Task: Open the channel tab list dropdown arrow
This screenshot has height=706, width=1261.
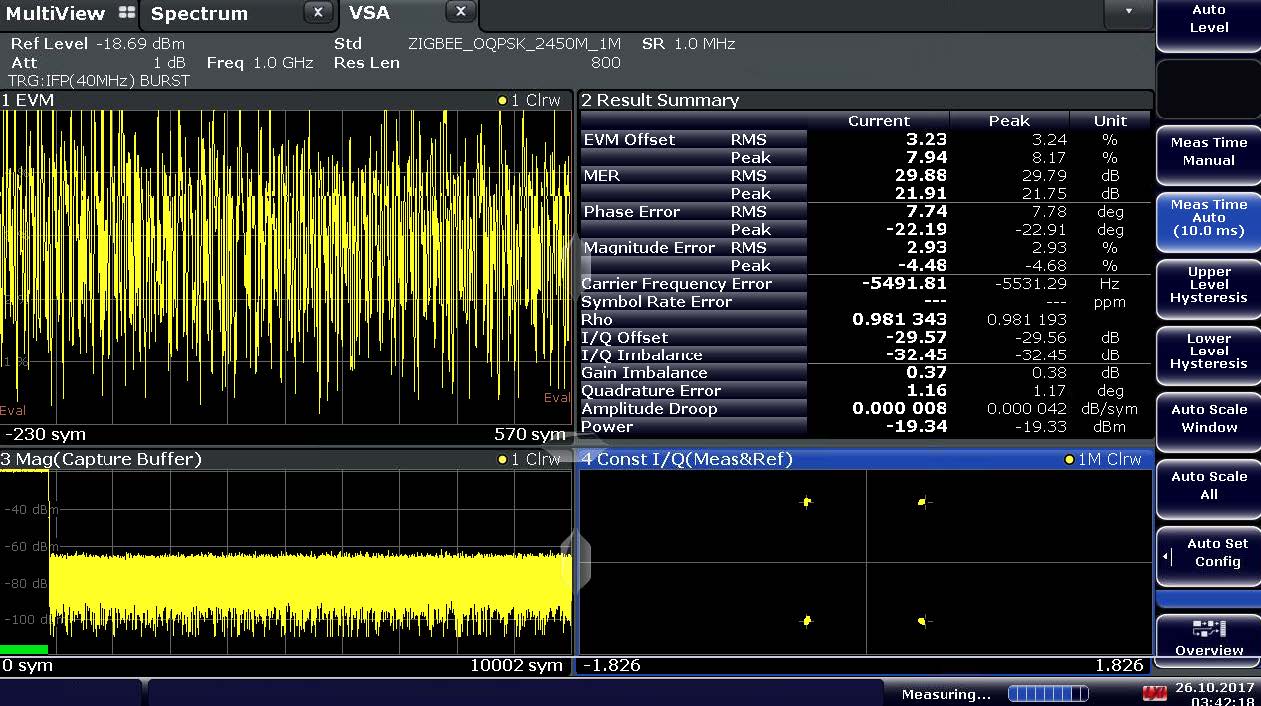Action: coord(1129,12)
